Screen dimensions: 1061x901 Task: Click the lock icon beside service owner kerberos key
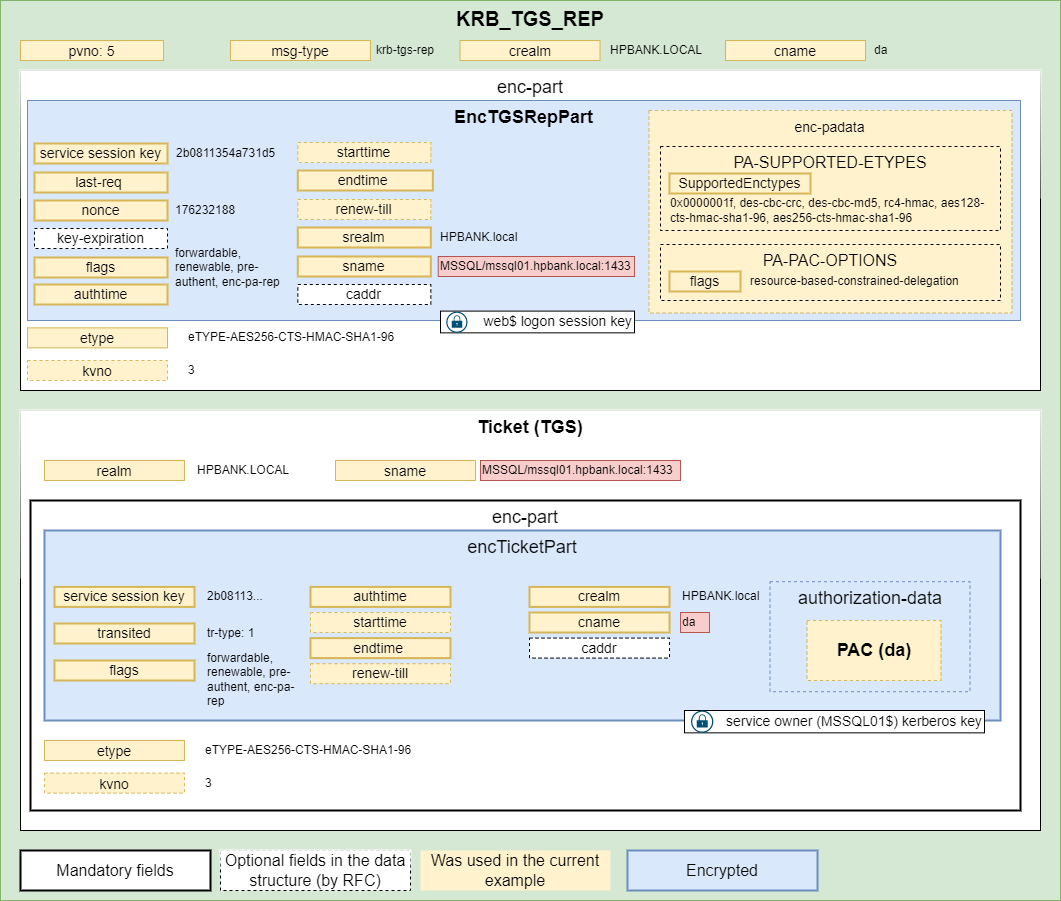click(x=701, y=721)
